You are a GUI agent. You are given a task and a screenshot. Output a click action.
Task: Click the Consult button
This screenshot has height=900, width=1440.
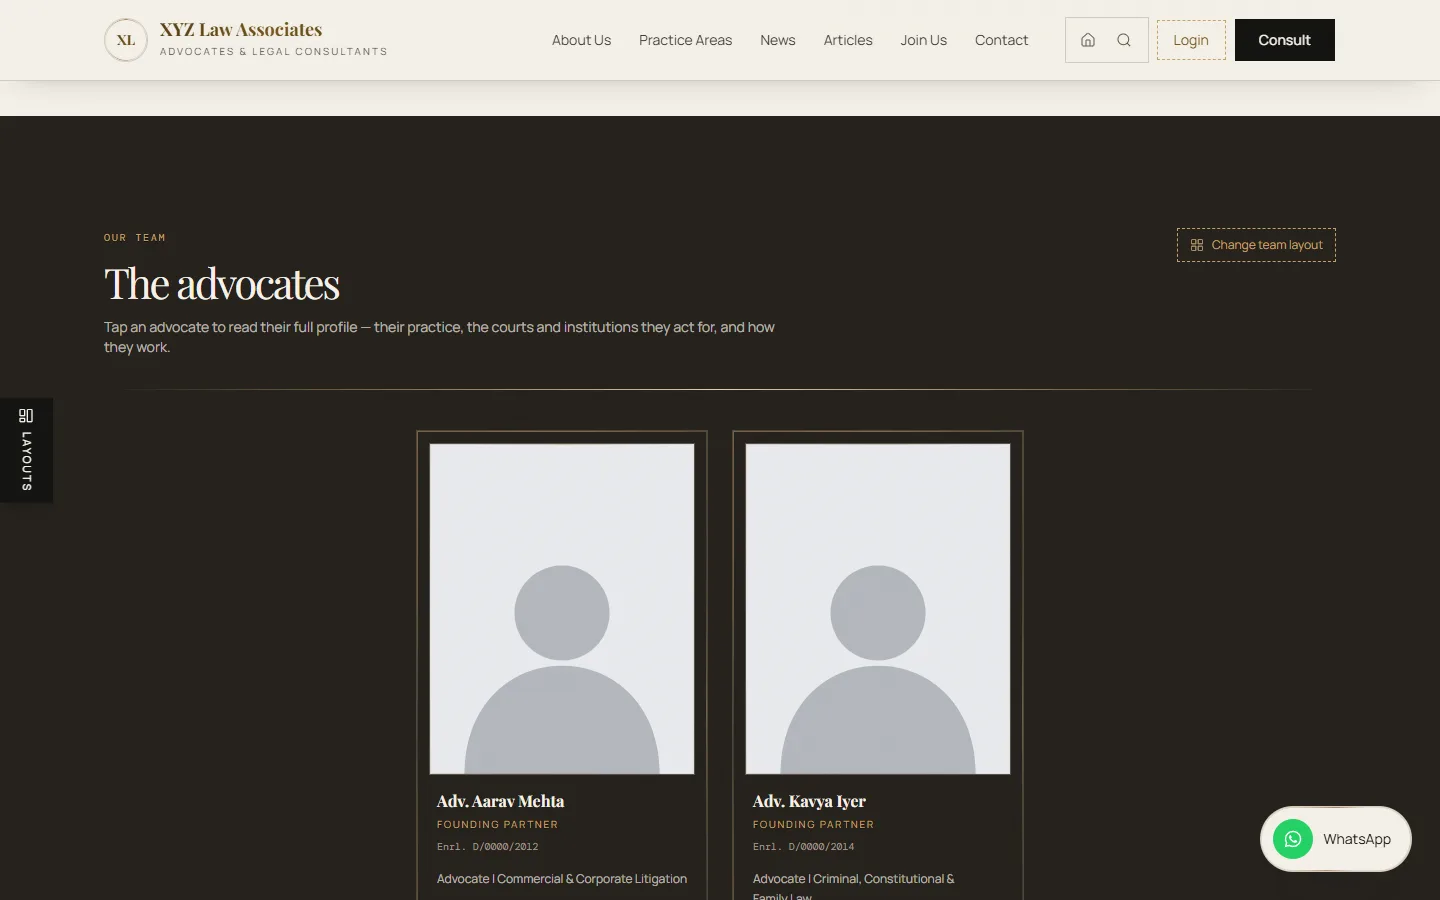click(x=1285, y=40)
